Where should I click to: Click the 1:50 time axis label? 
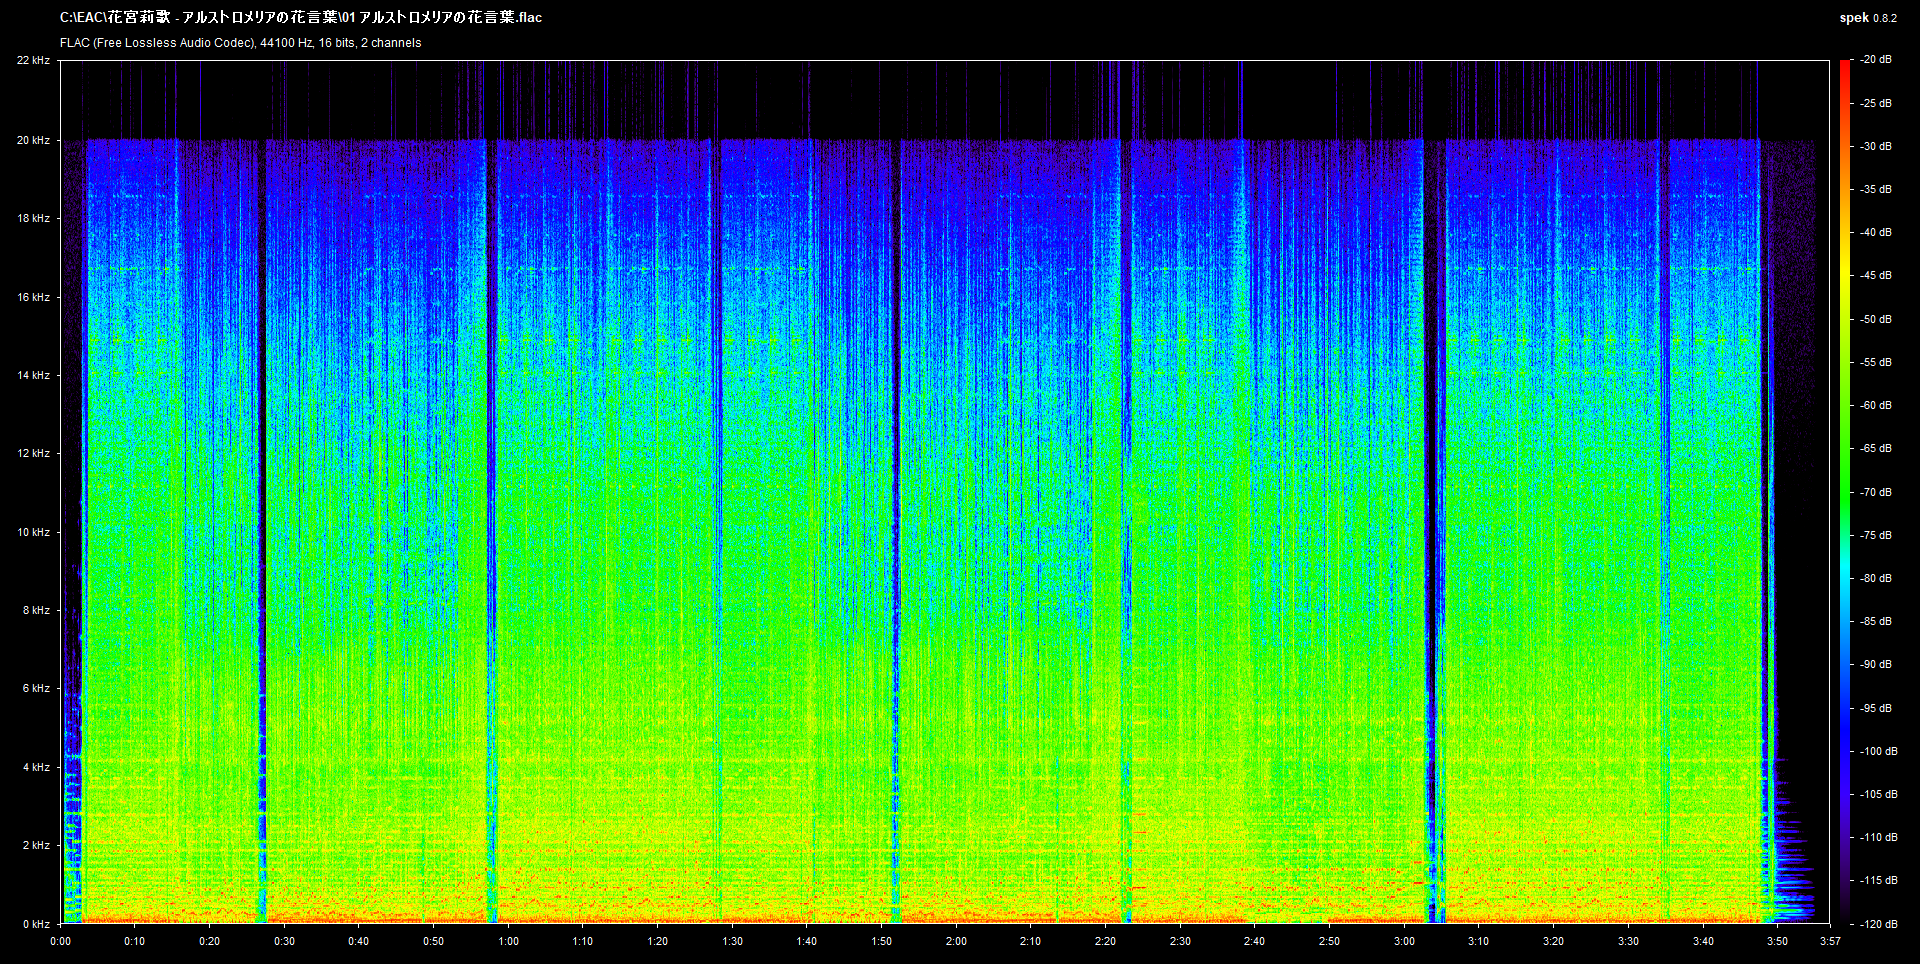(881, 941)
